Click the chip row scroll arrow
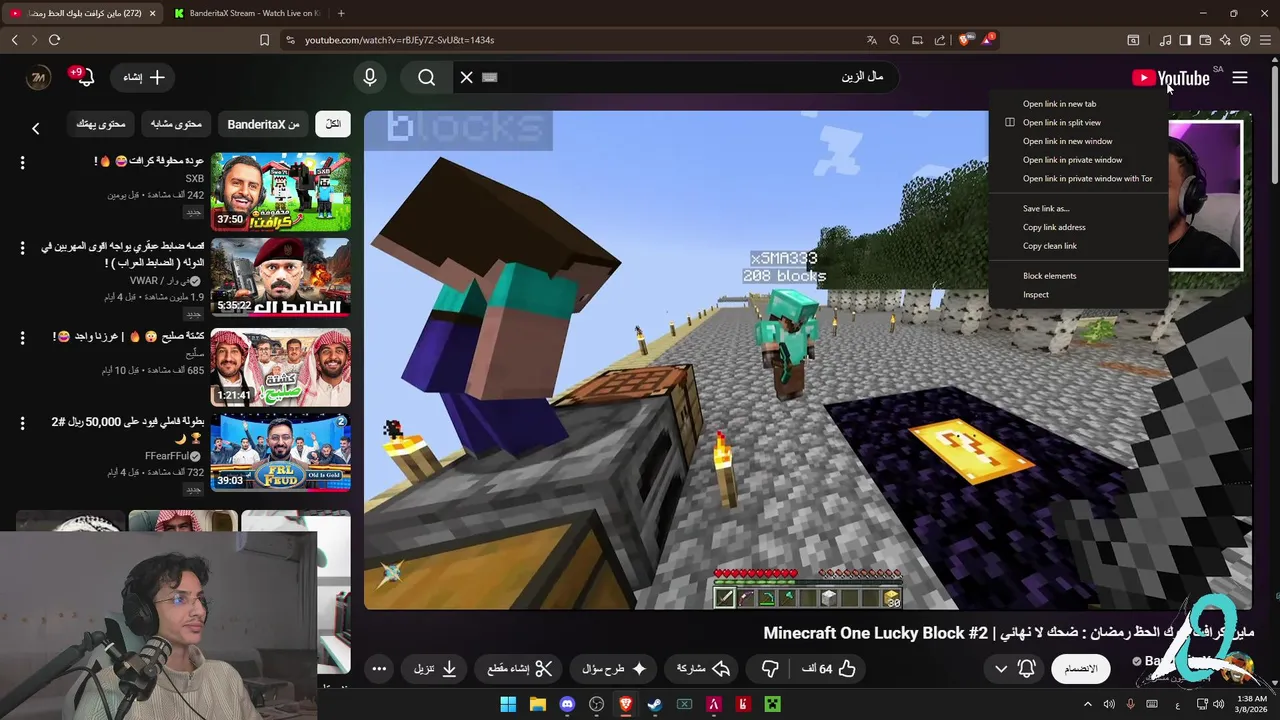This screenshot has height=720, width=1280. pos(36,128)
